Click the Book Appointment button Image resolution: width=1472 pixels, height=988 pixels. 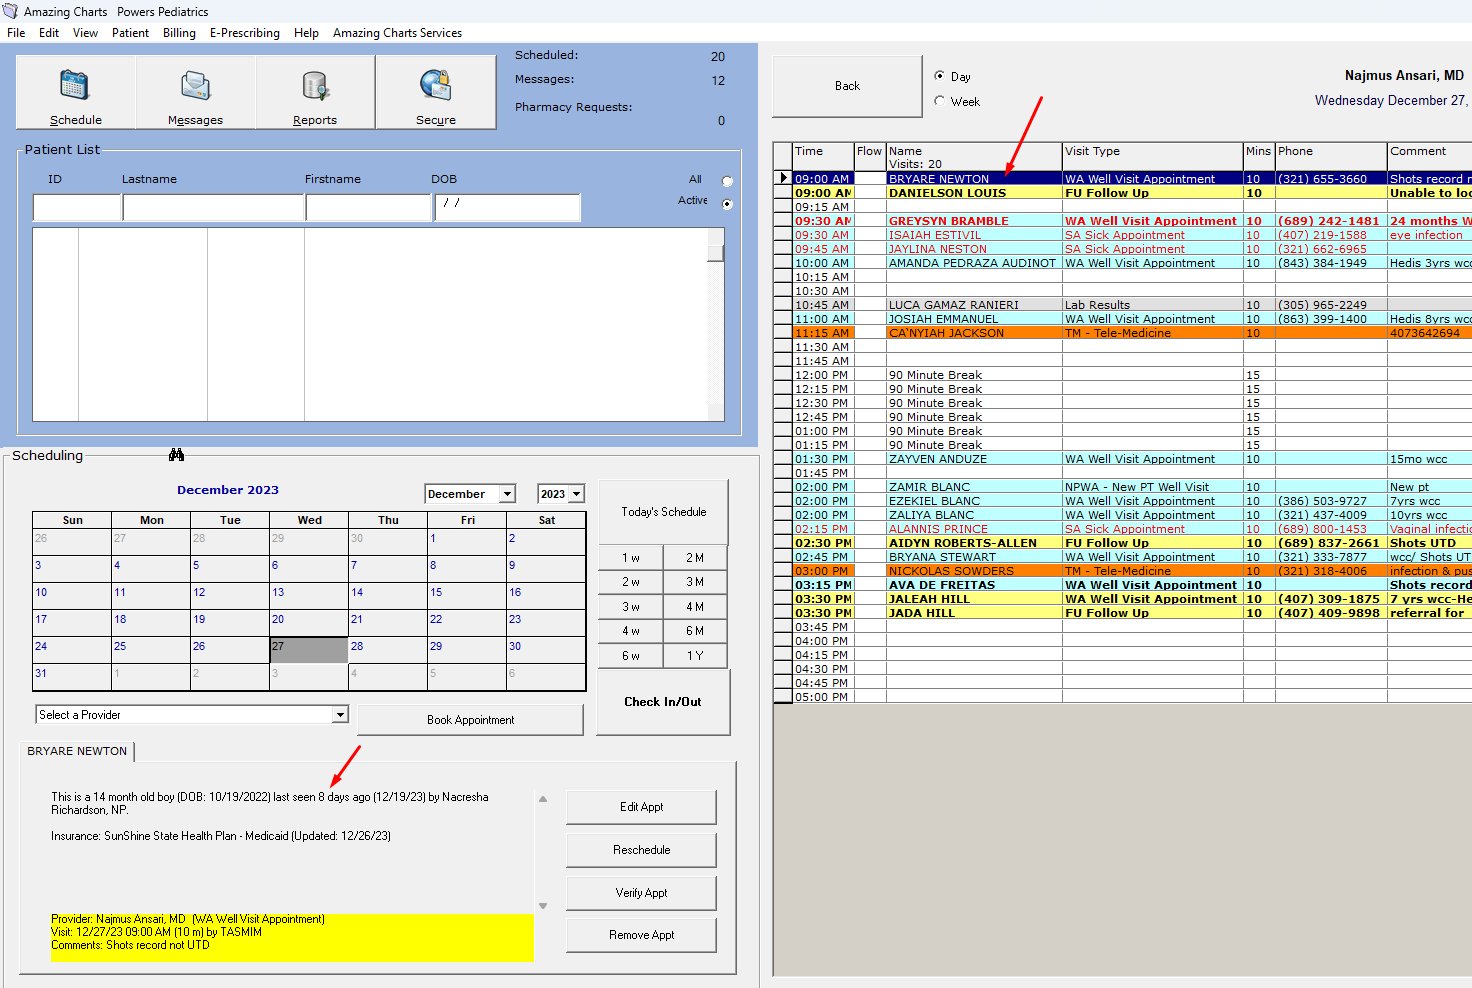[x=470, y=720]
